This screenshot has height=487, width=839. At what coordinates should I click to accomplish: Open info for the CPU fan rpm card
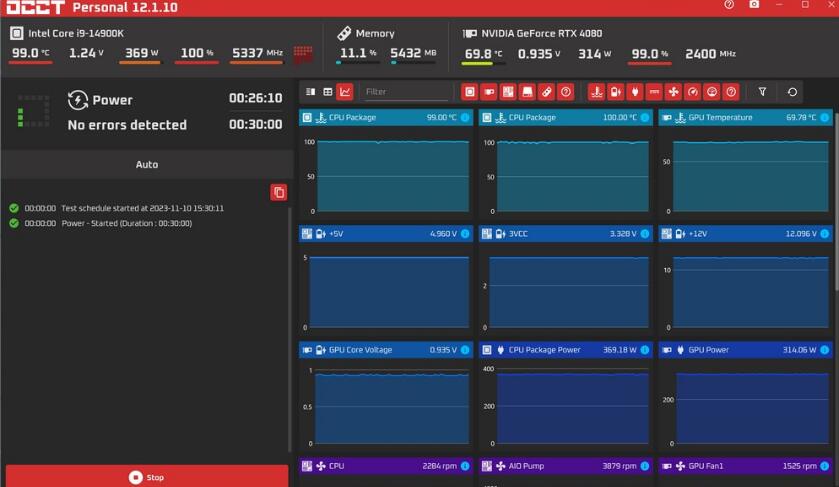pos(465,466)
